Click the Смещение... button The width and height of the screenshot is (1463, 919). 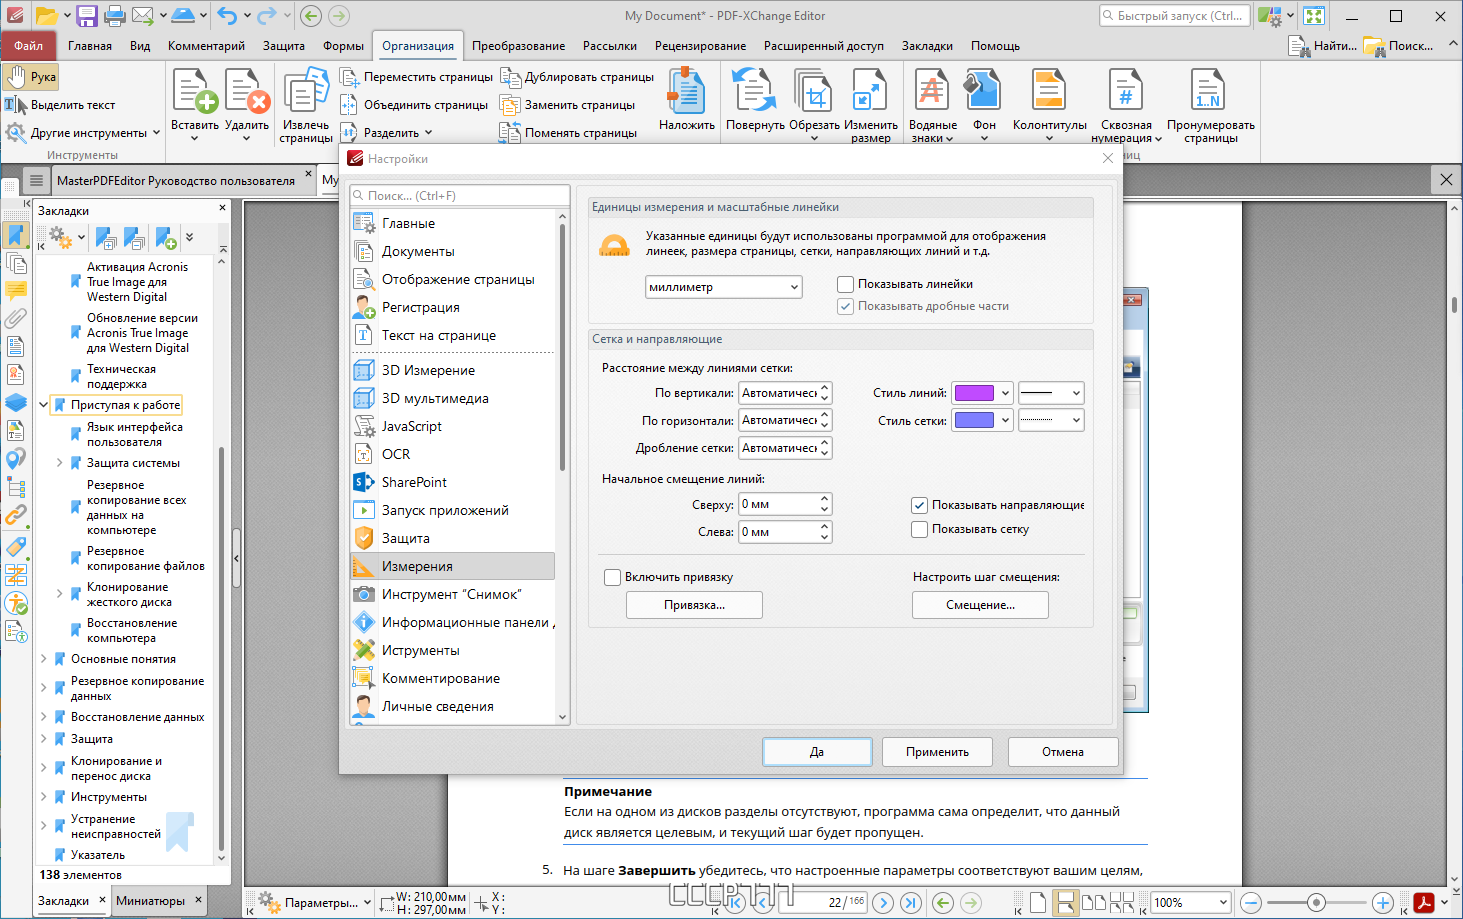(980, 605)
